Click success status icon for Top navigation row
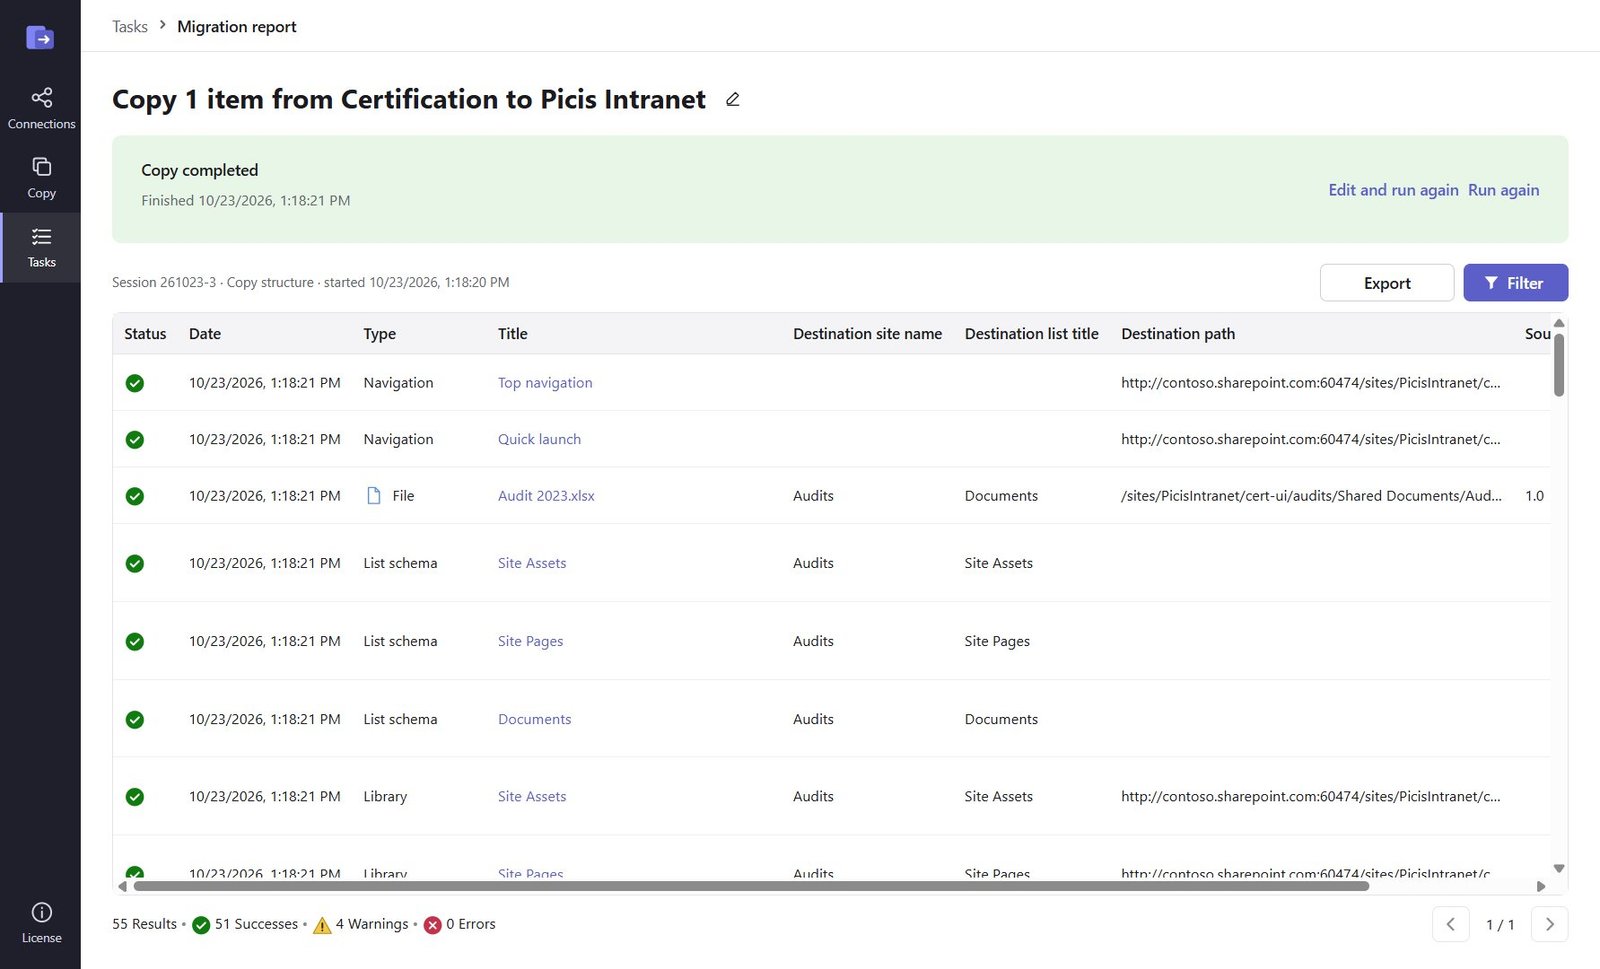 coord(135,383)
